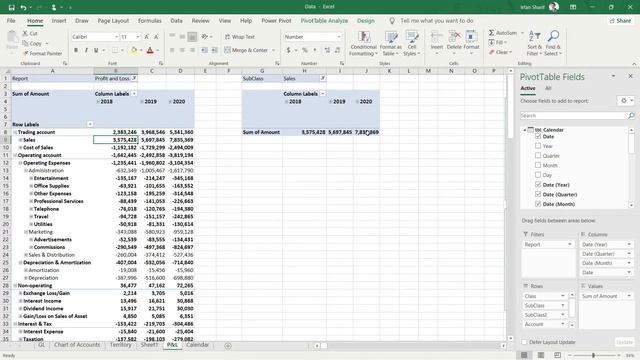Select the Sales value cell 3,575,428

116,140
